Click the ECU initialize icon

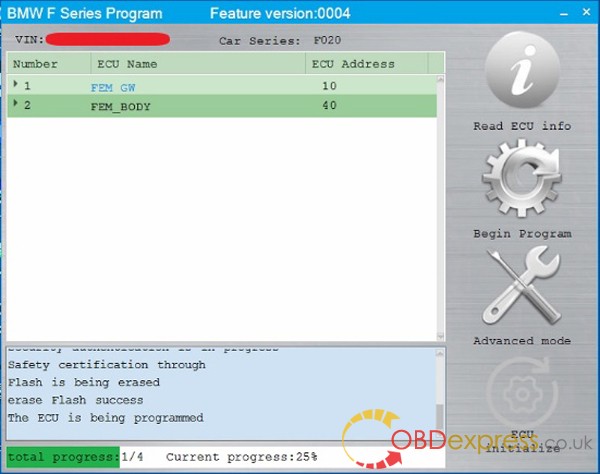(x=522, y=393)
